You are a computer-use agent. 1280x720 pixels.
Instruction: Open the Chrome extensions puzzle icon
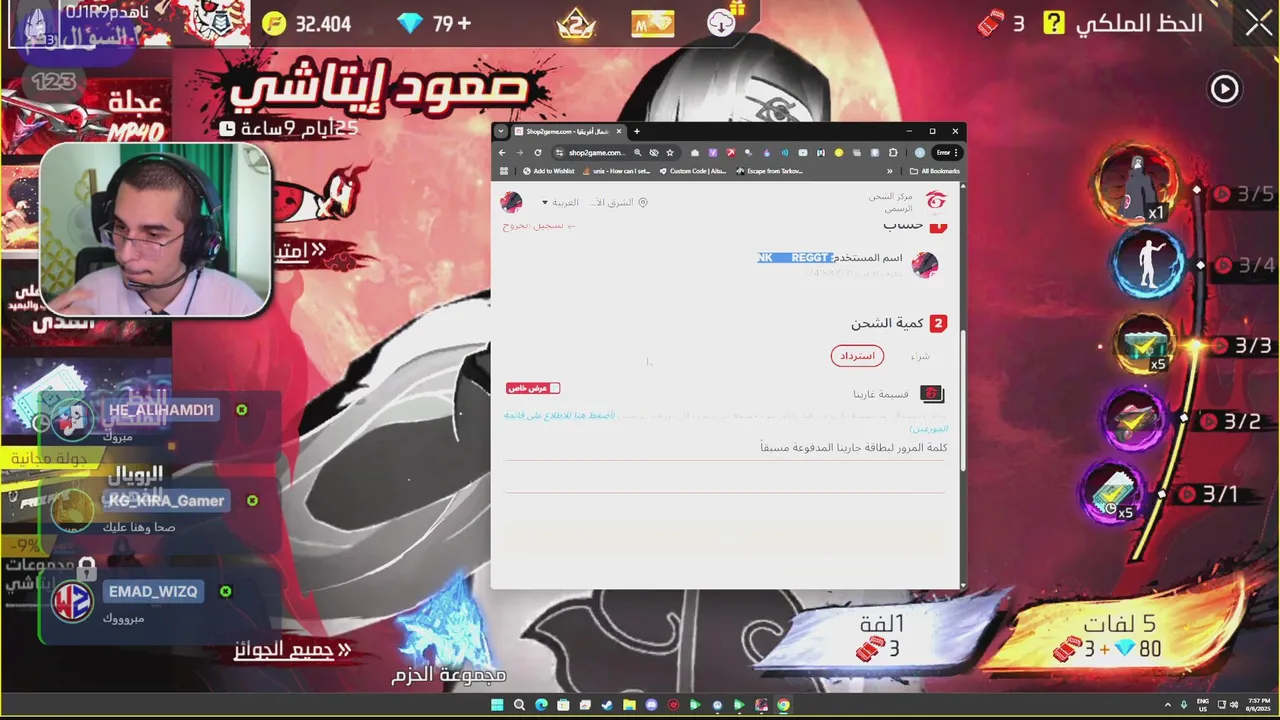[893, 153]
